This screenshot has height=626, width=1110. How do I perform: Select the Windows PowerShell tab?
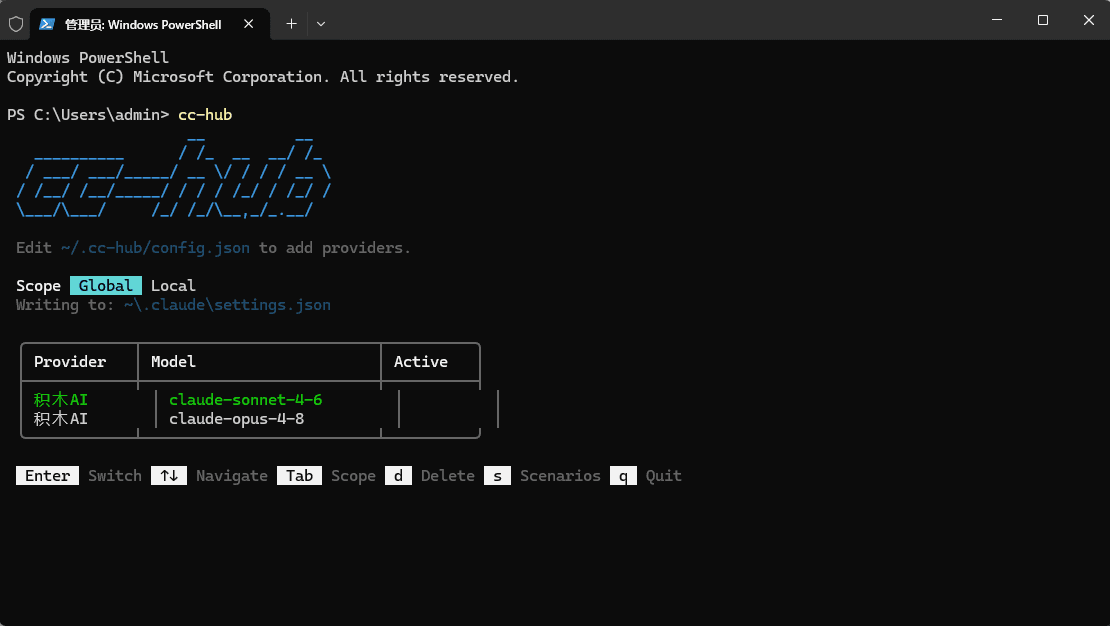pos(149,24)
